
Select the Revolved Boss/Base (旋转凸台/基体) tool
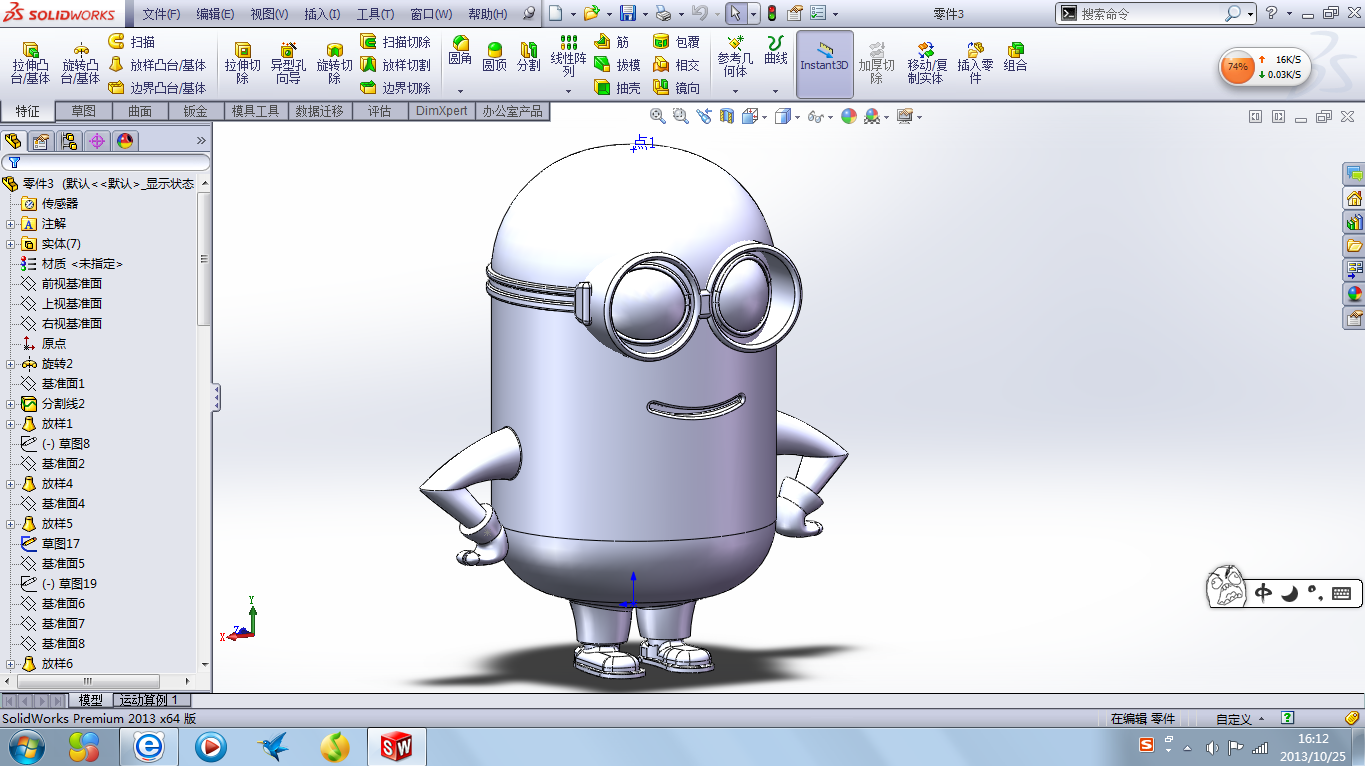(80, 63)
